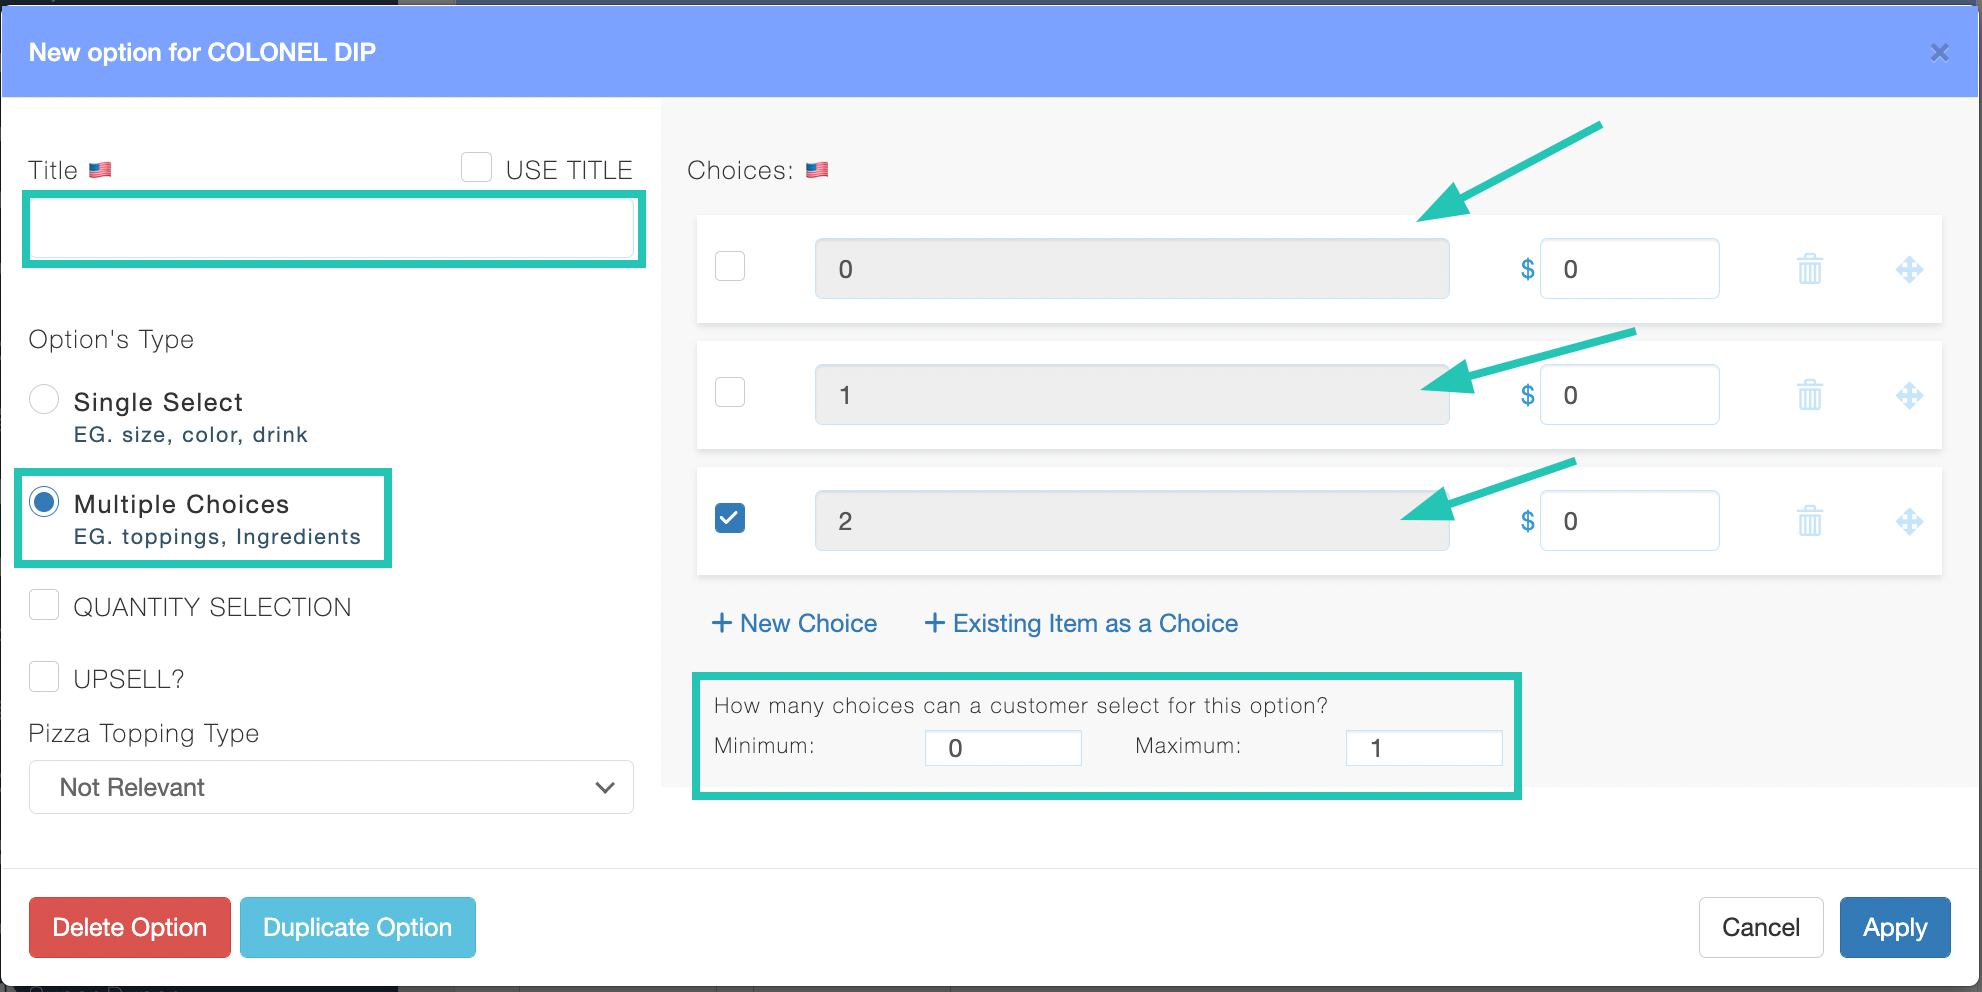Apply the option changes
The height and width of the screenshot is (992, 1982).
click(1895, 927)
